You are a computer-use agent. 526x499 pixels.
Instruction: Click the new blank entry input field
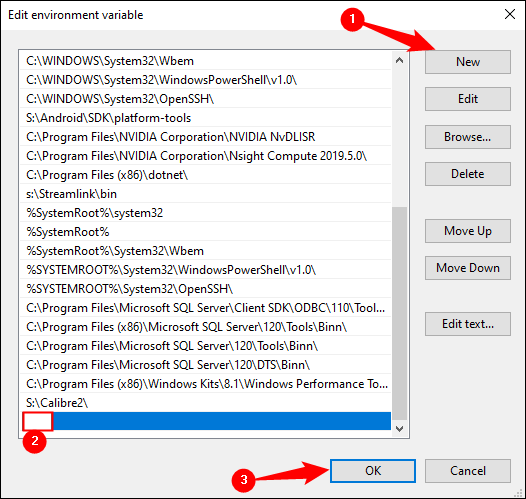click(x=38, y=421)
